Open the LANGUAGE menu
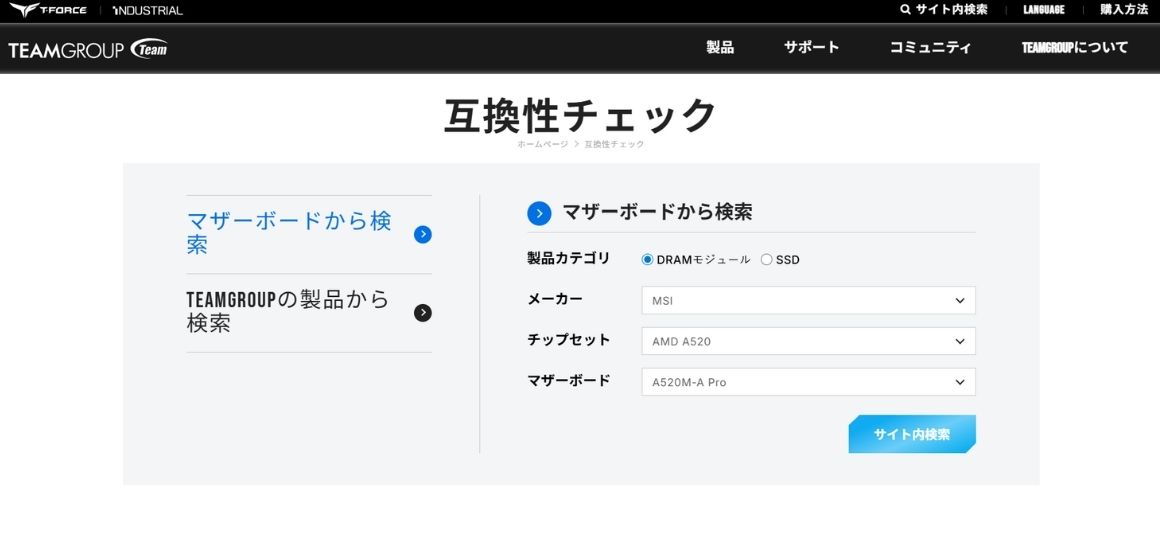The width and height of the screenshot is (1160, 550). [1044, 10]
